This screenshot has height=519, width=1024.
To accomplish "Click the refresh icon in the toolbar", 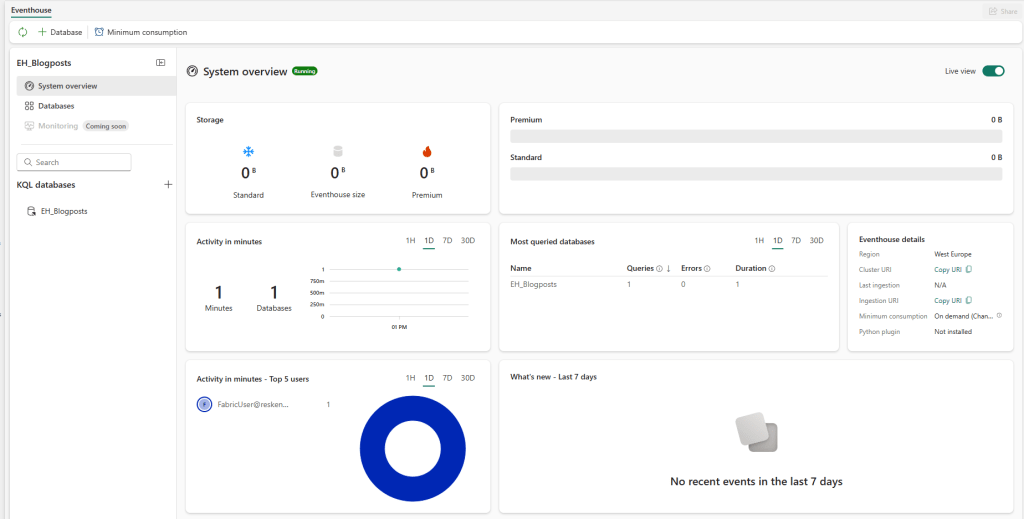I will (x=23, y=32).
